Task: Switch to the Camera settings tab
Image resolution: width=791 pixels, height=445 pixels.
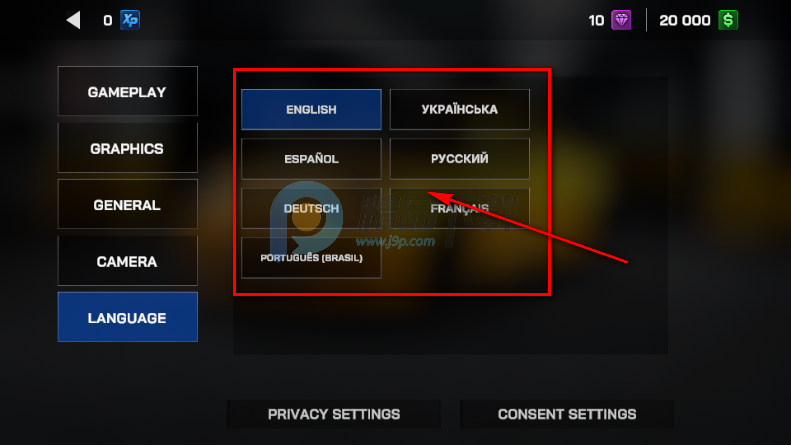Action: coord(128,261)
